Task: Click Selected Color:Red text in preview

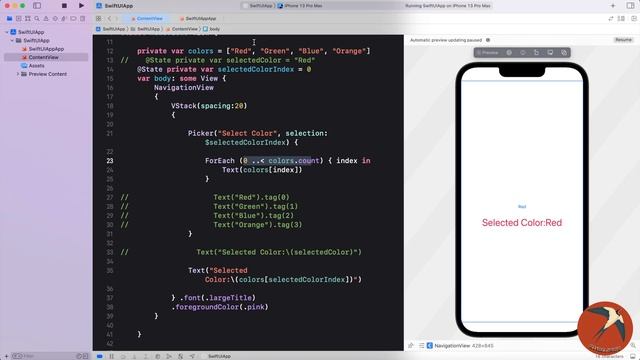Action: 522,222
